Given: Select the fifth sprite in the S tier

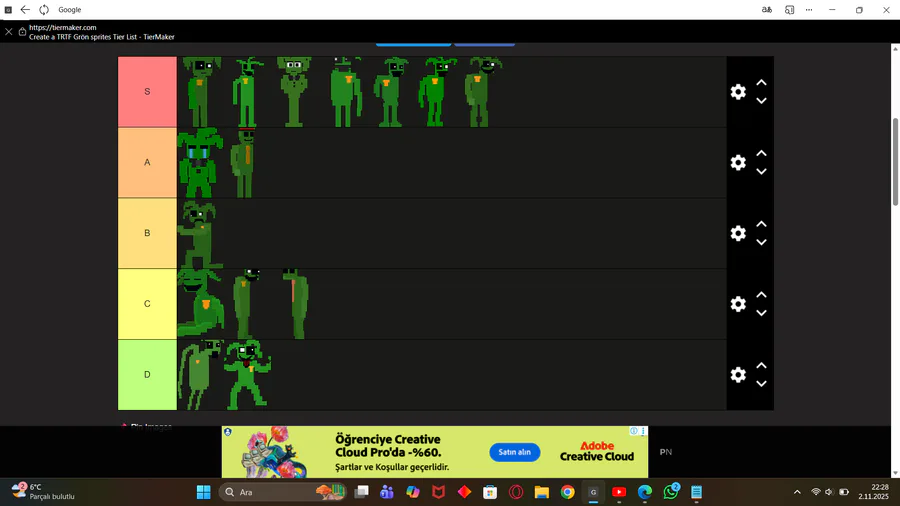Looking at the screenshot, I should pos(391,92).
